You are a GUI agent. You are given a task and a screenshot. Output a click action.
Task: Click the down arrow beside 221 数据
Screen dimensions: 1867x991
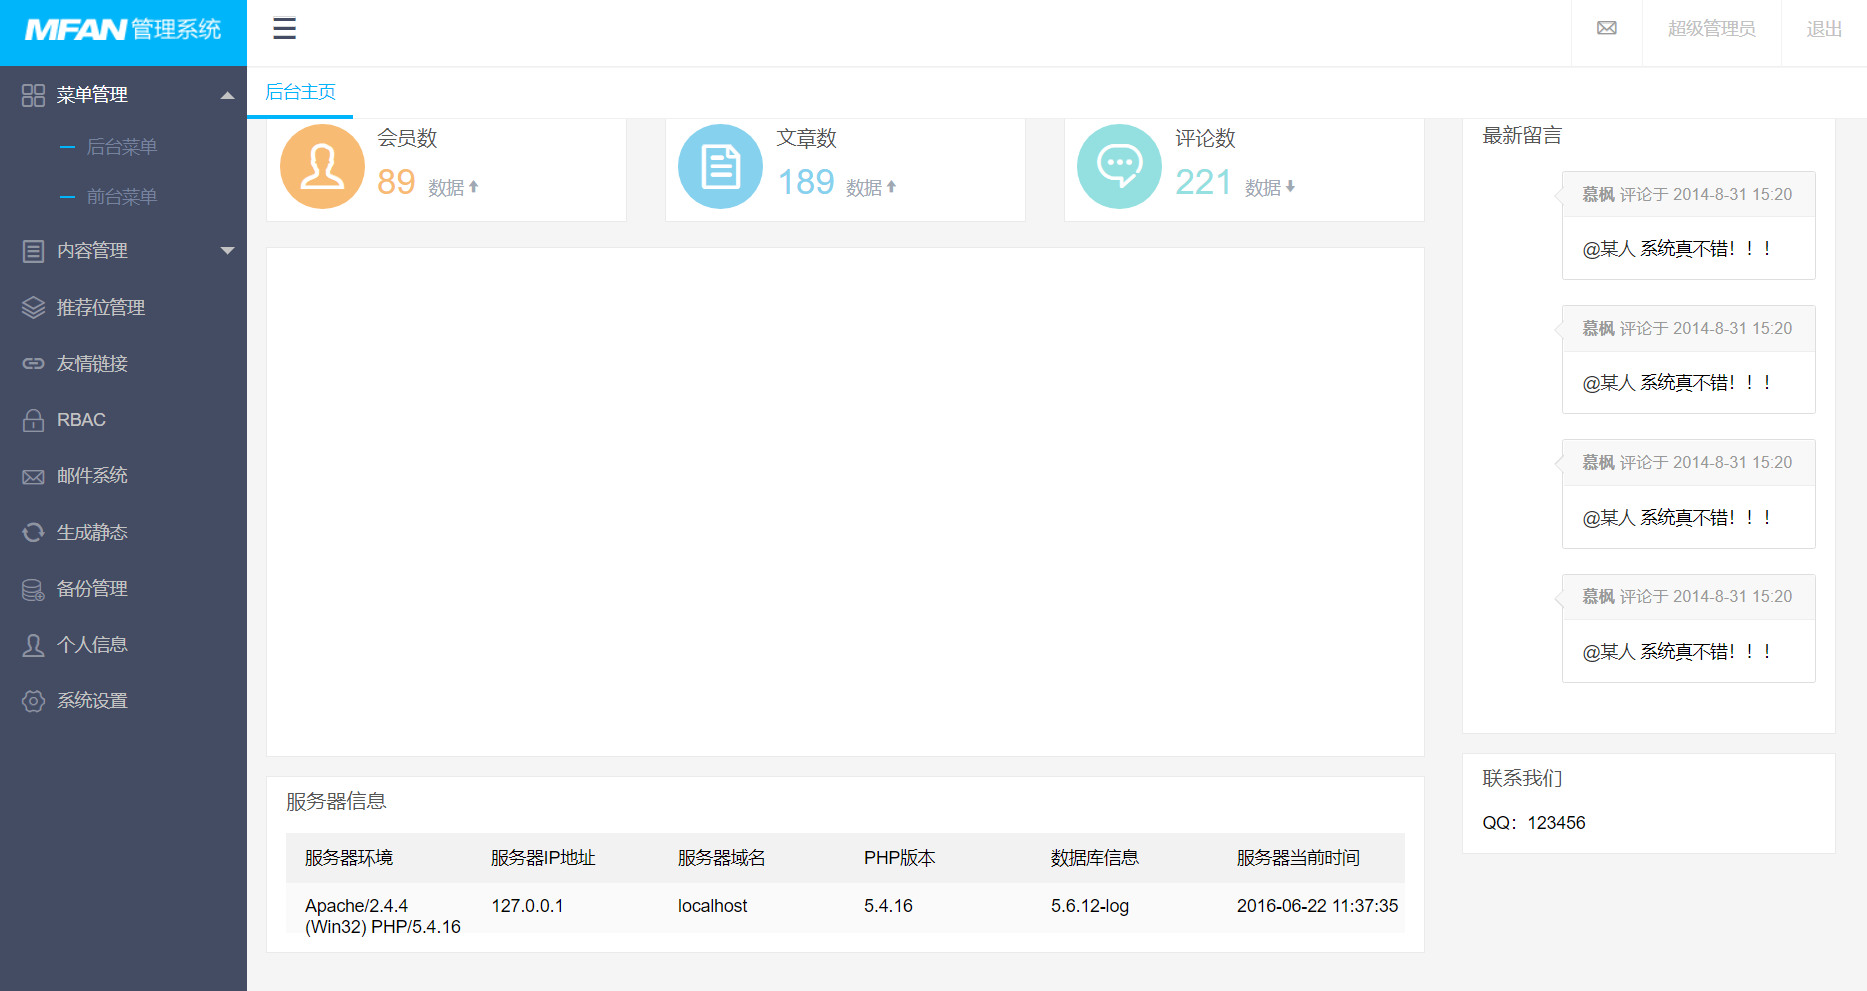1290,187
